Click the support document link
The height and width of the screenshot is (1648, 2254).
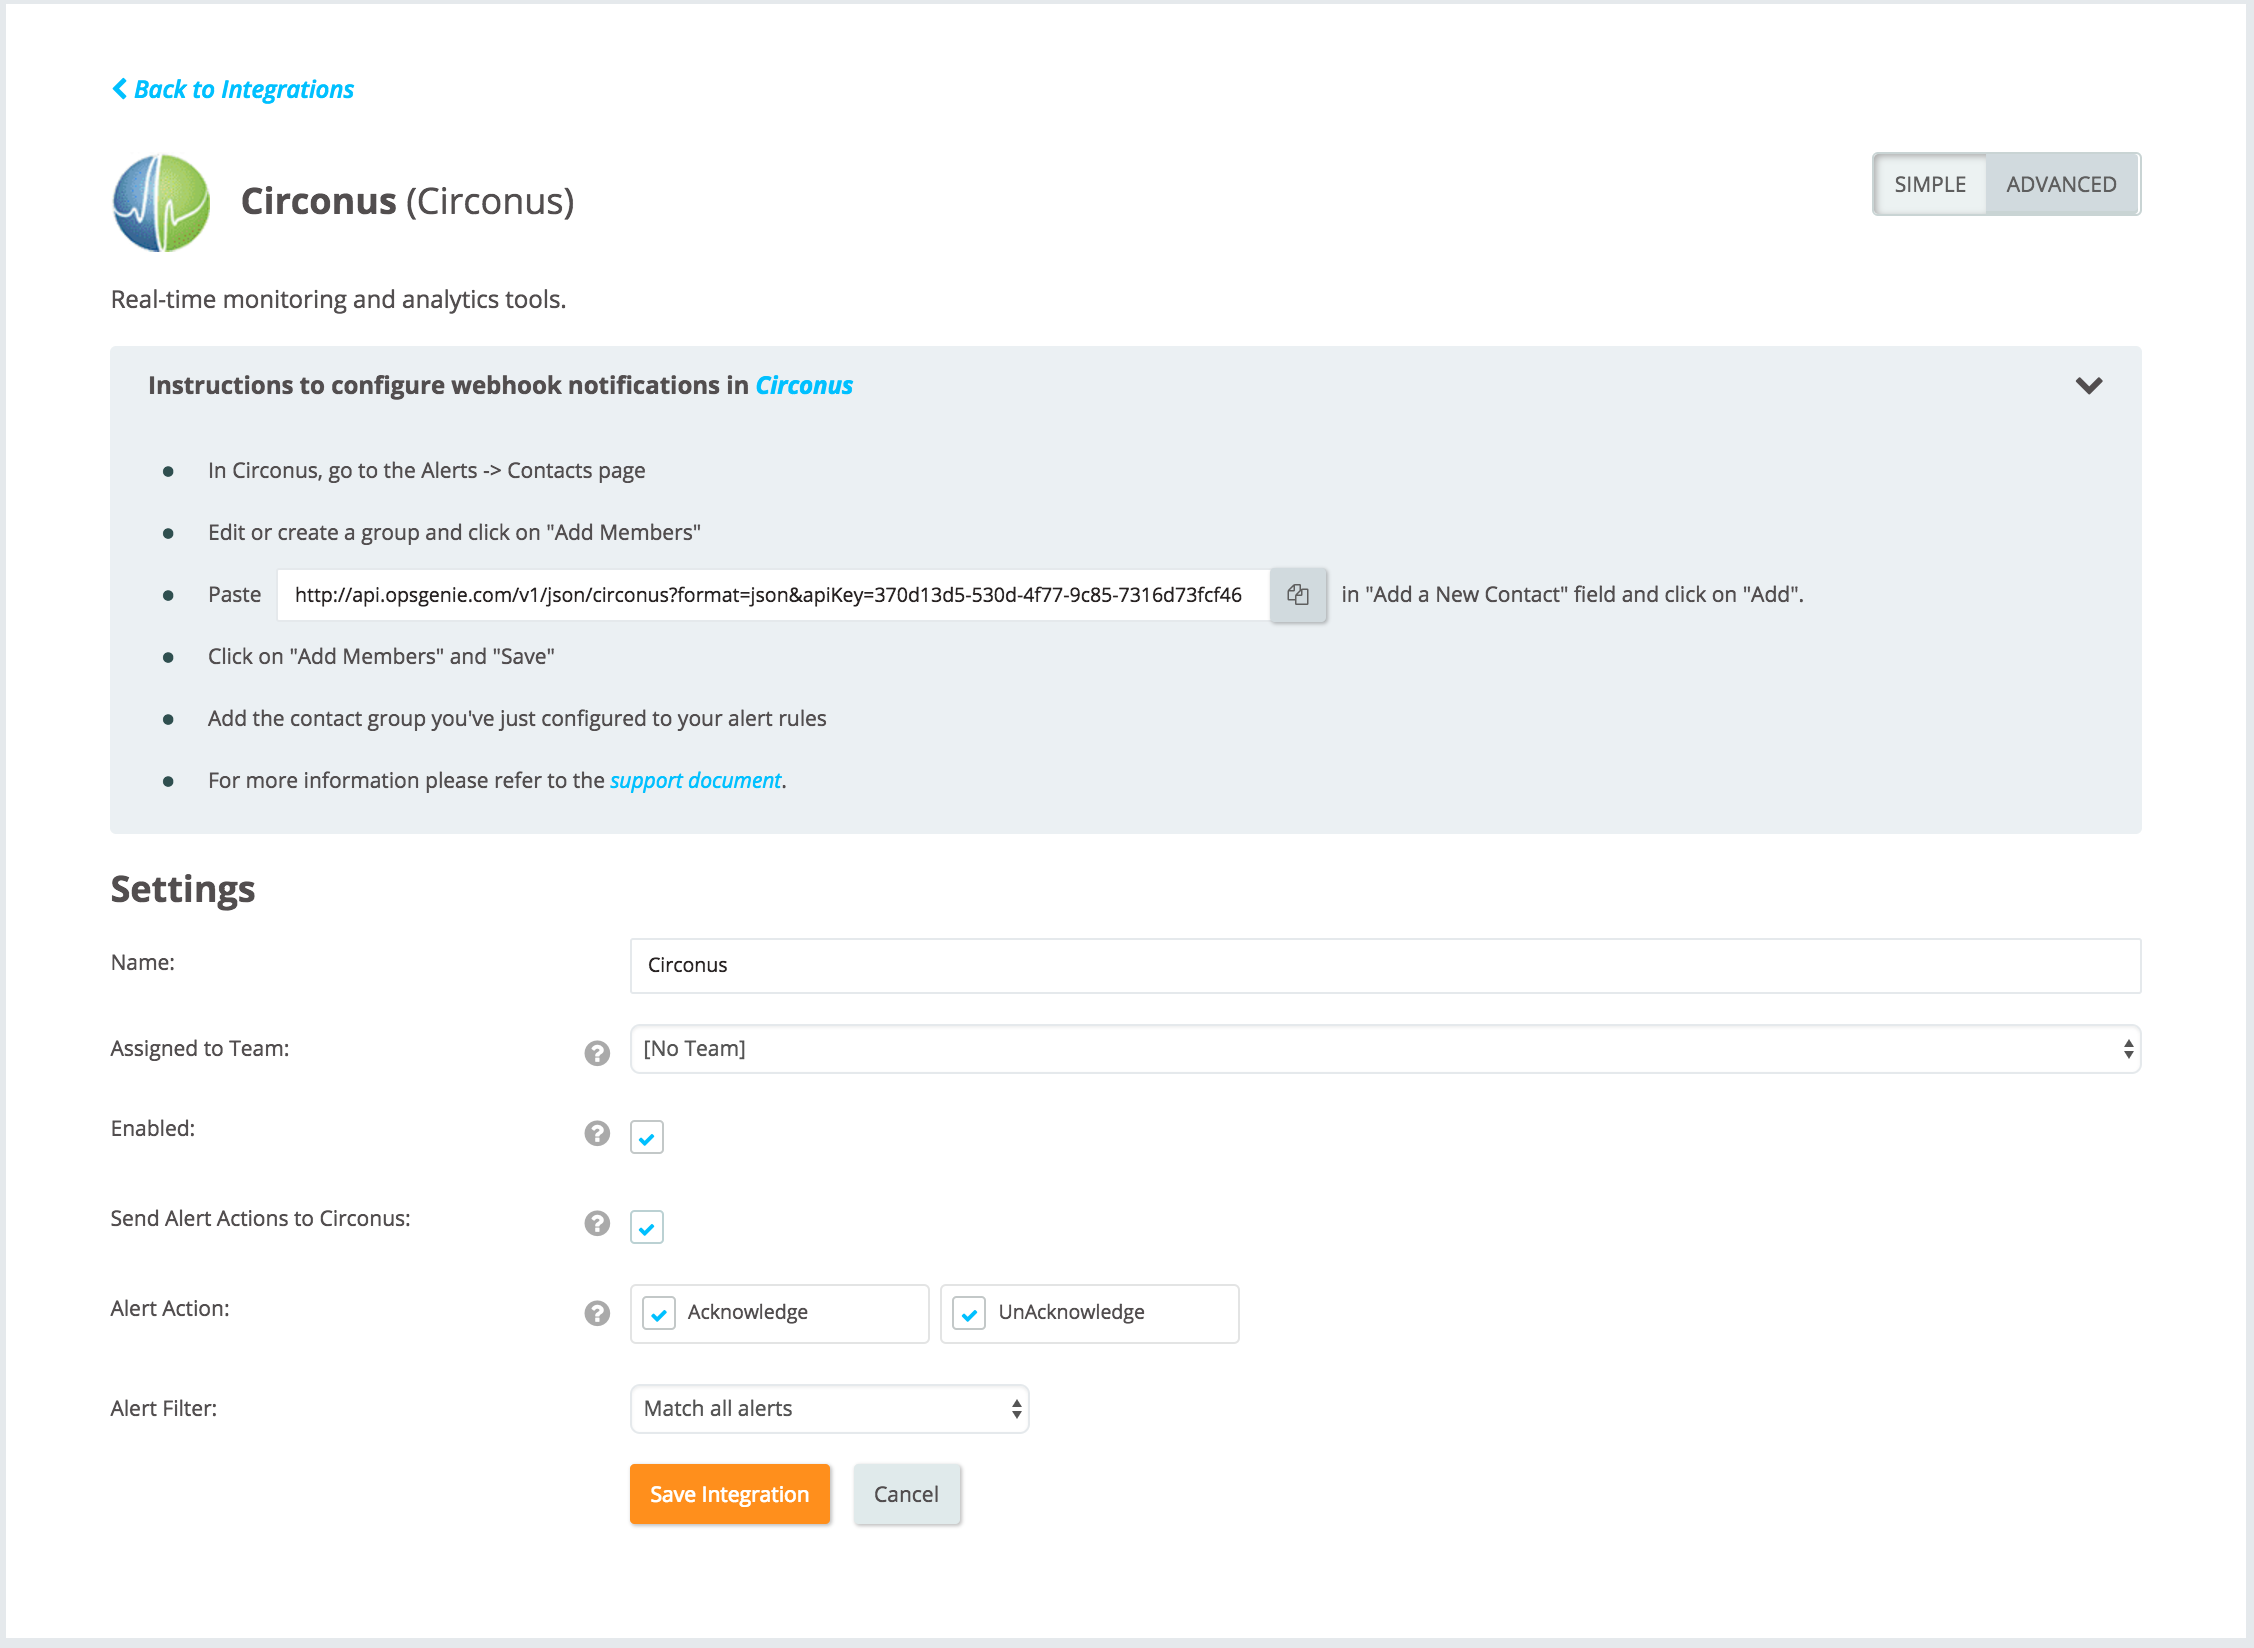(695, 780)
